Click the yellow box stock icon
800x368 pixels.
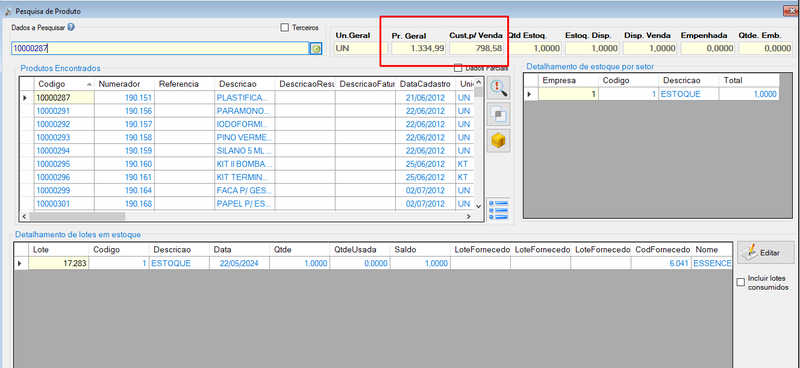click(497, 141)
